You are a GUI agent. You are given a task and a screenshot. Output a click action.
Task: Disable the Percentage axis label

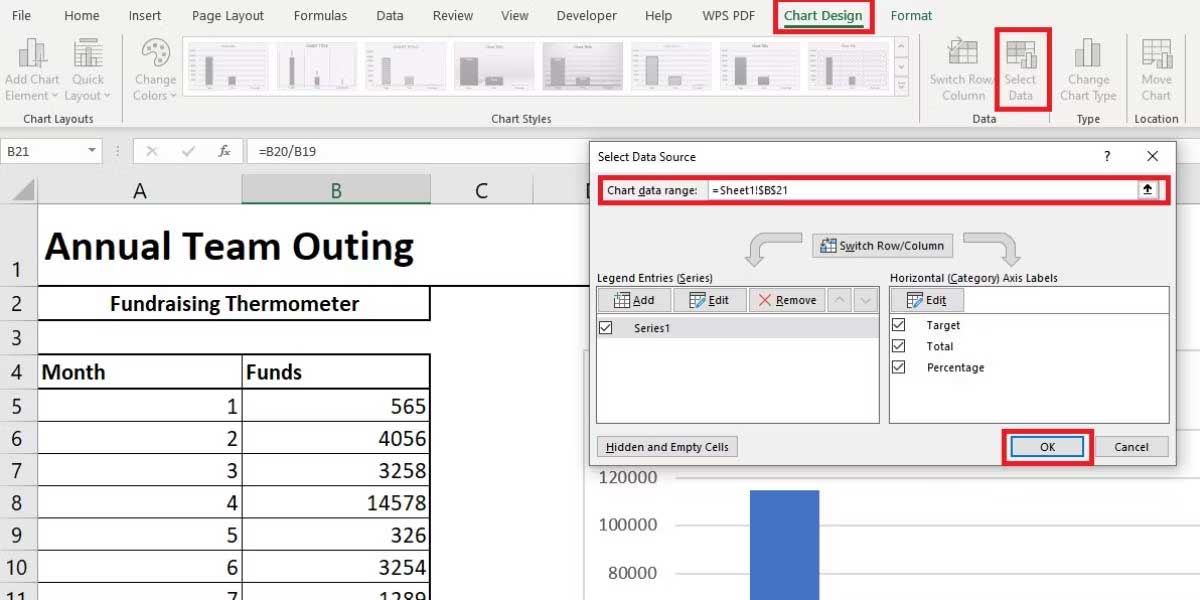tap(897, 367)
